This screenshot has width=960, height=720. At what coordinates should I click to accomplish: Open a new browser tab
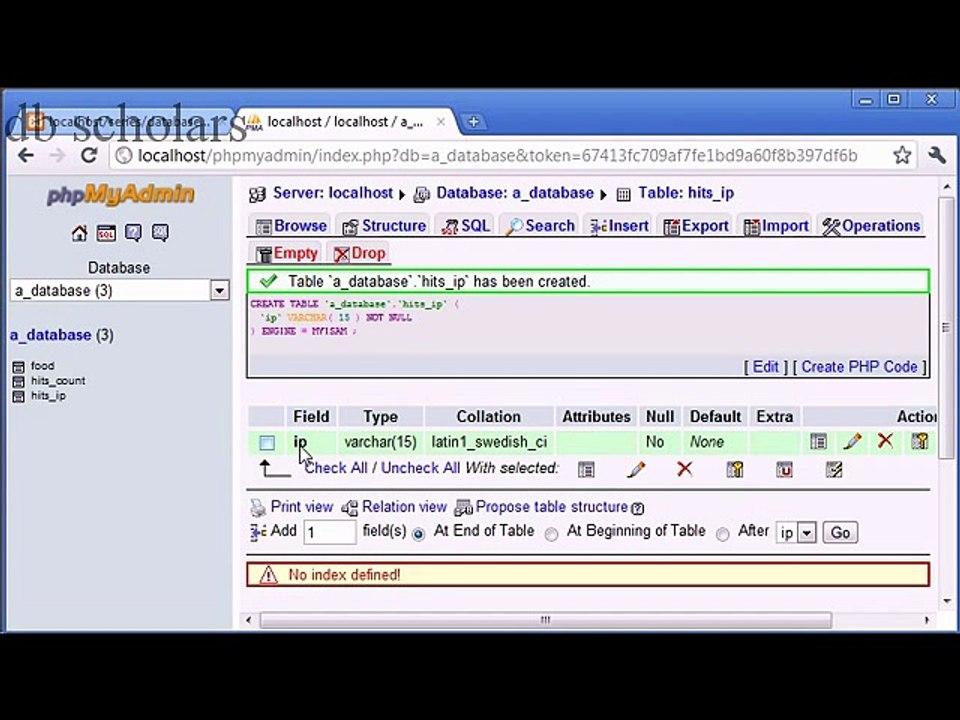[473, 122]
